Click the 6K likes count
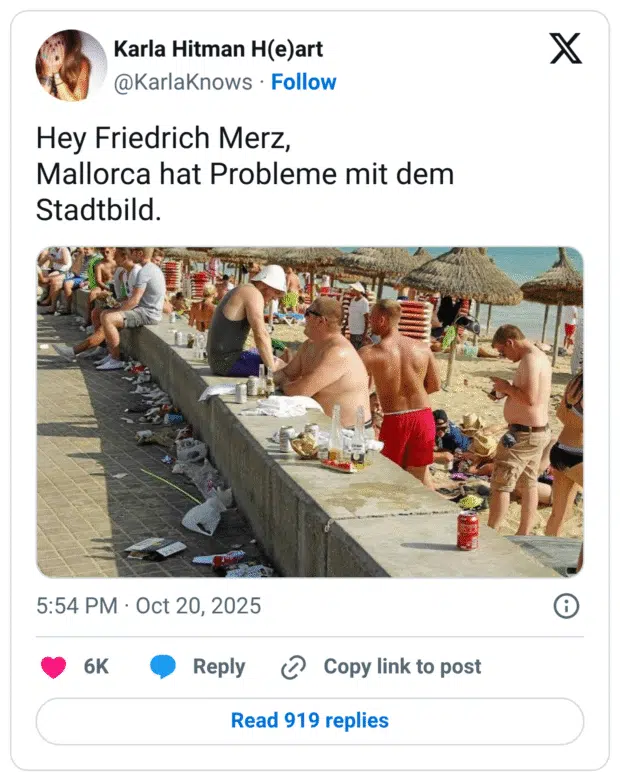Screen dimensions: 620x781 [x=96, y=667]
